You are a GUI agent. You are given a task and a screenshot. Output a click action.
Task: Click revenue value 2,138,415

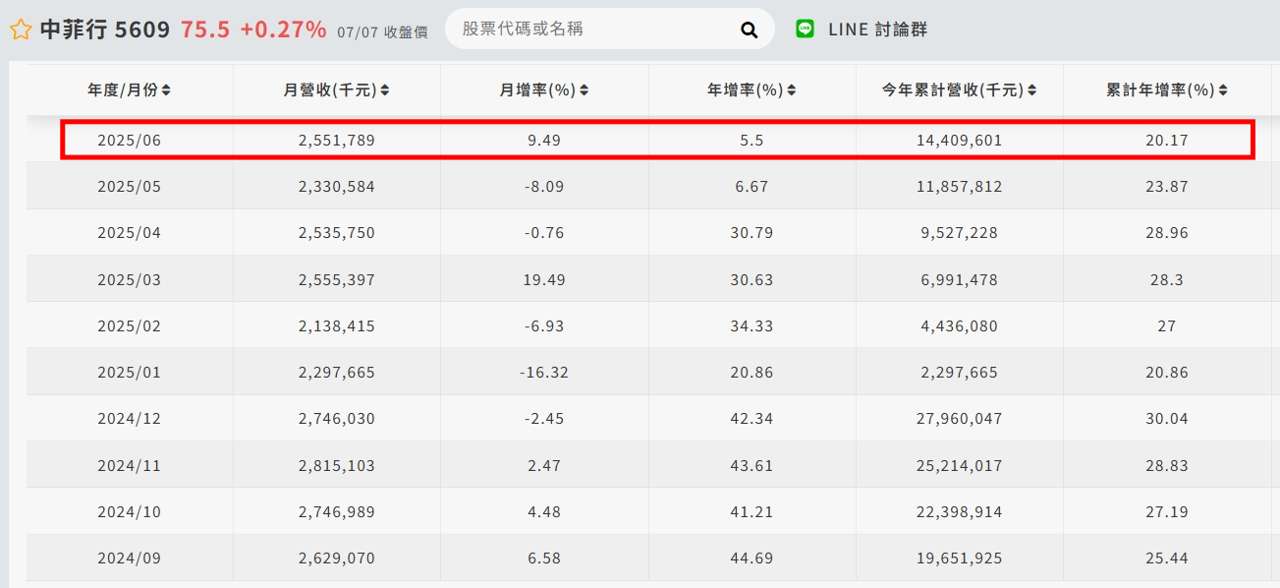pos(336,326)
